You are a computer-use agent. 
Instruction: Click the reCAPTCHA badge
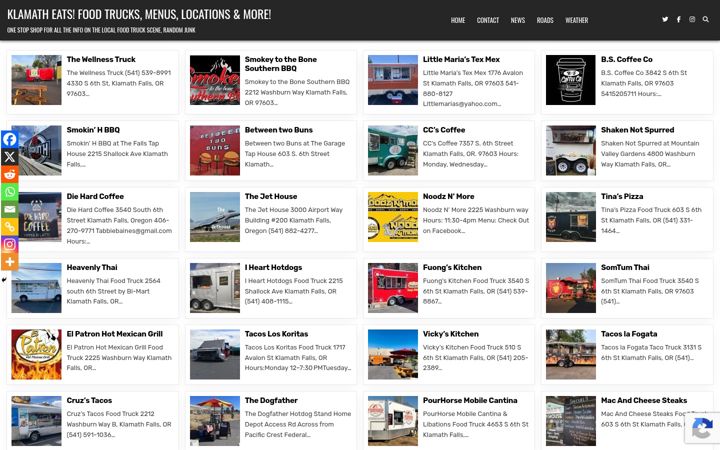pos(702,428)
